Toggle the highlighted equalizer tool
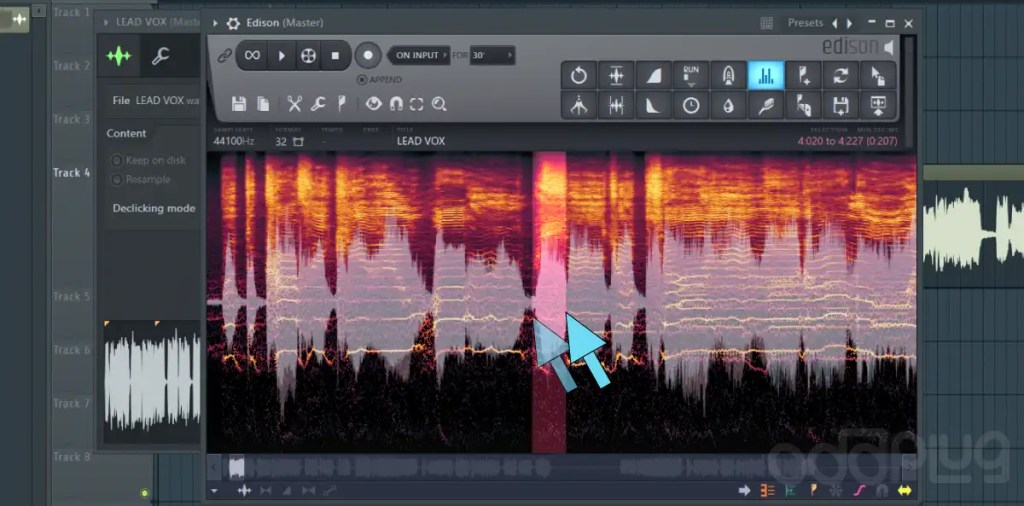This screenshot has width=1024, height=506. tap(766, 76)
